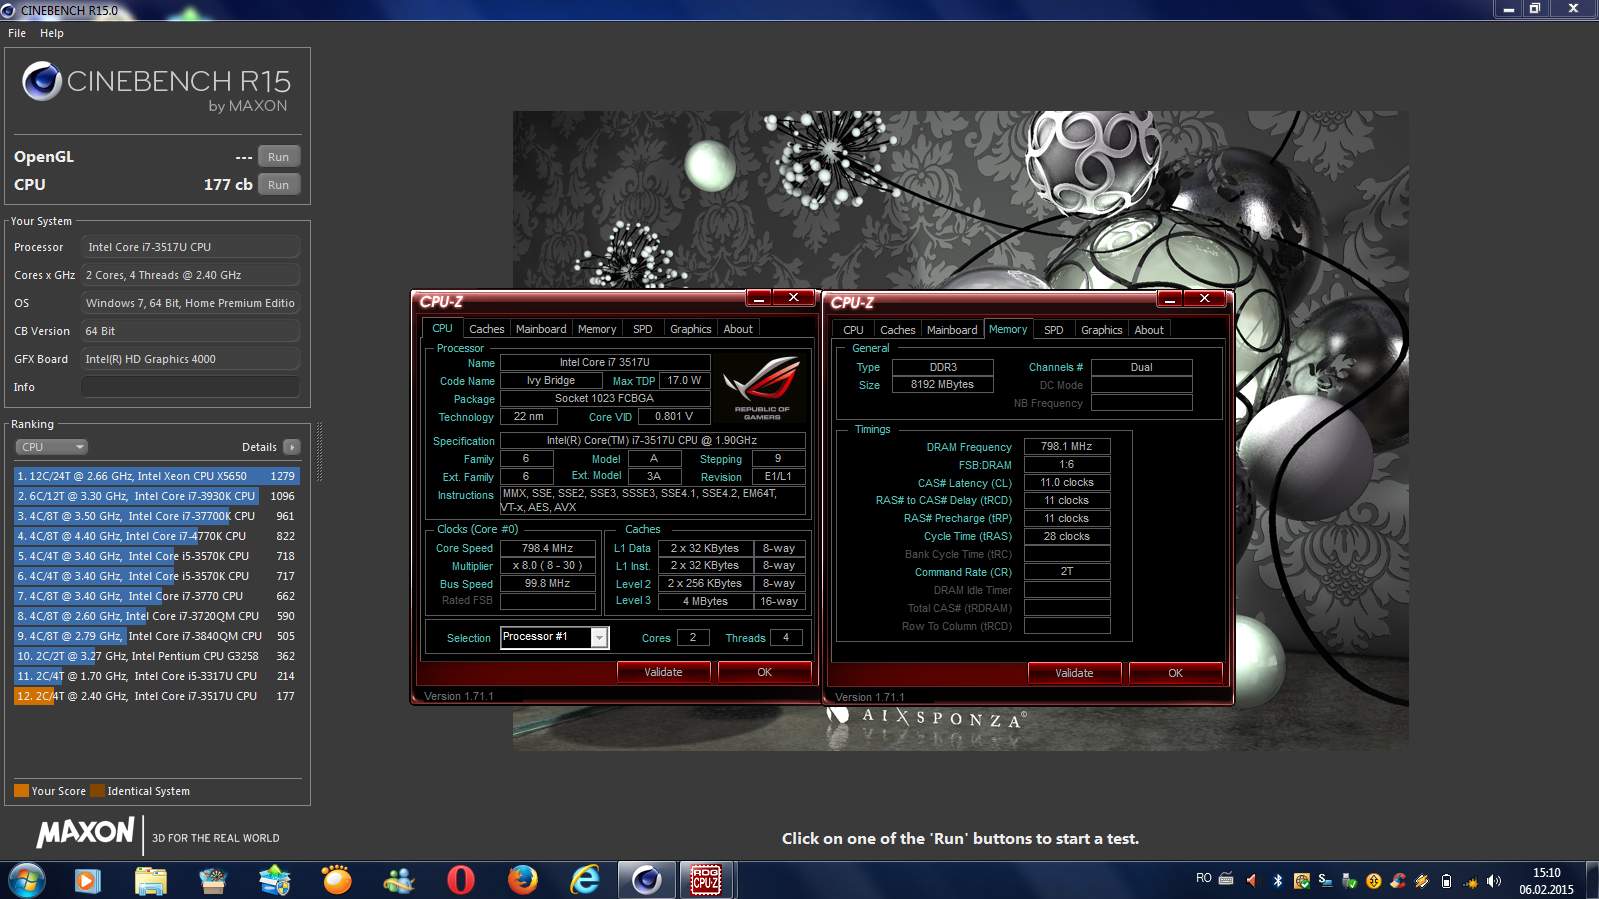This screenshot has width=1599, height=899.
Task: Launch Opera browser from taskbar
Action: pos(461,880)
